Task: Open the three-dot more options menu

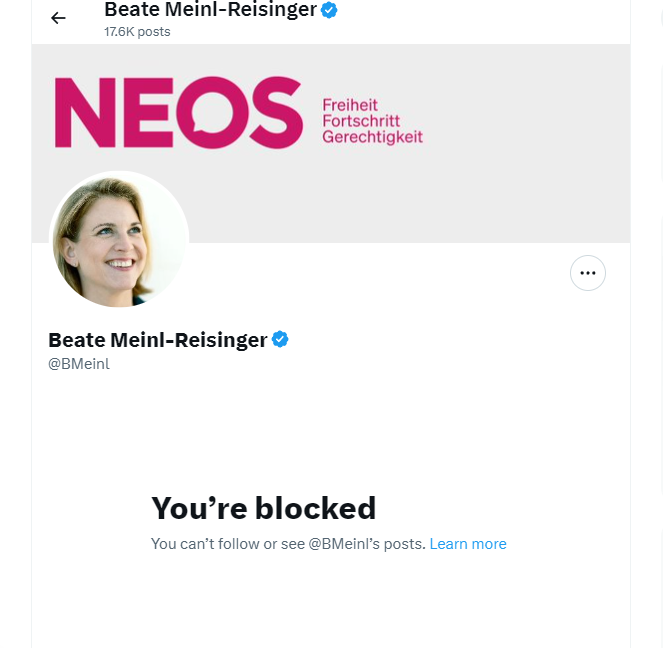Action: click(587, 273)
